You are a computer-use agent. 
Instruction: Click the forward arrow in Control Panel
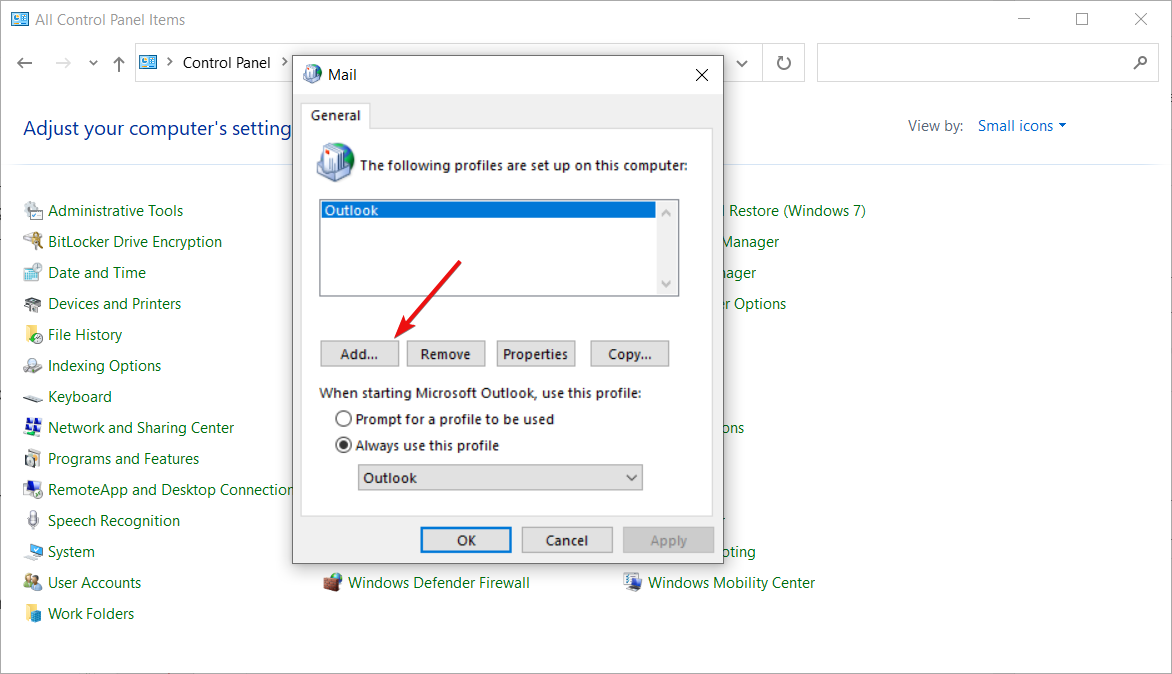pyautogui.click(x=64, y=64)
